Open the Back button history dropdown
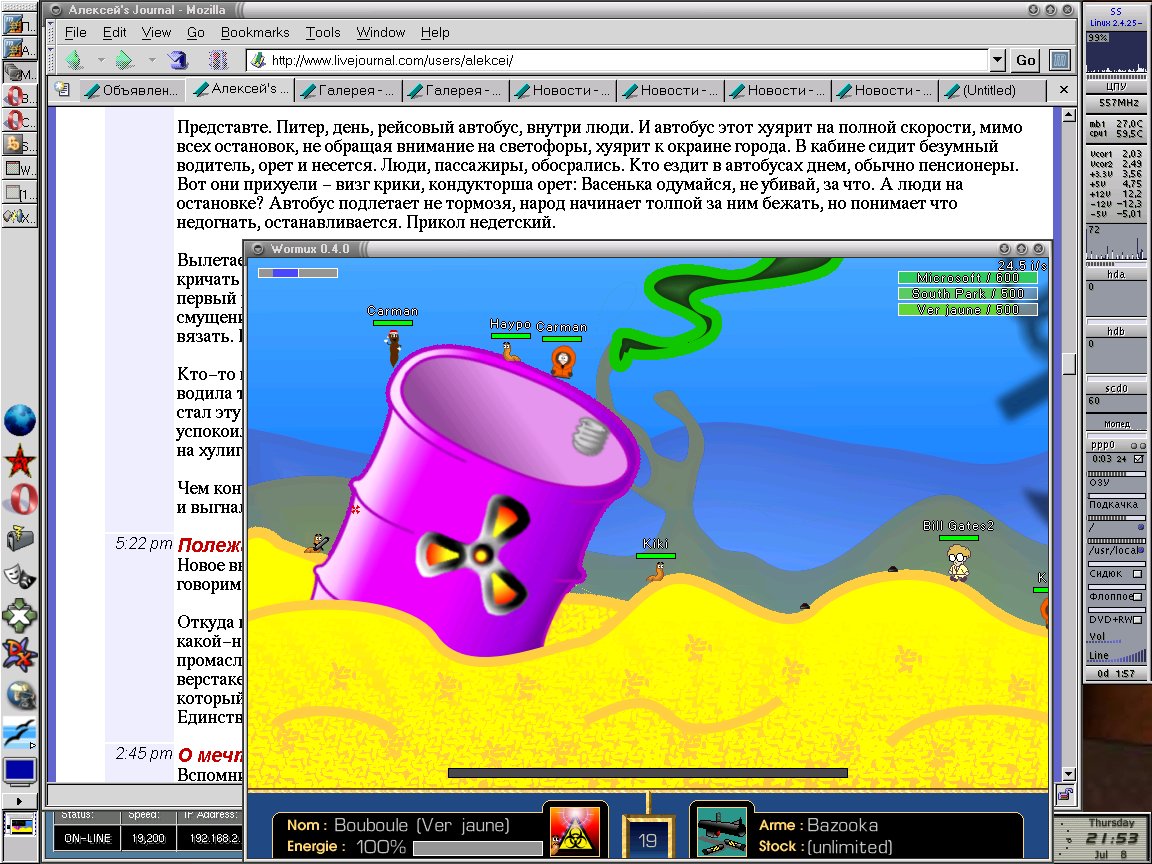The height and width of the screenshot is (864, 1152). tap(101, 60)
